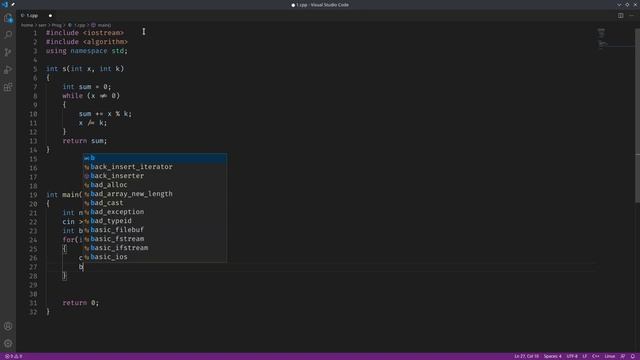The width and height of the screenshot is (640, 360).
Task: Click '1.cpp' in the breadcrumb
Action: (x=79, y=25)
